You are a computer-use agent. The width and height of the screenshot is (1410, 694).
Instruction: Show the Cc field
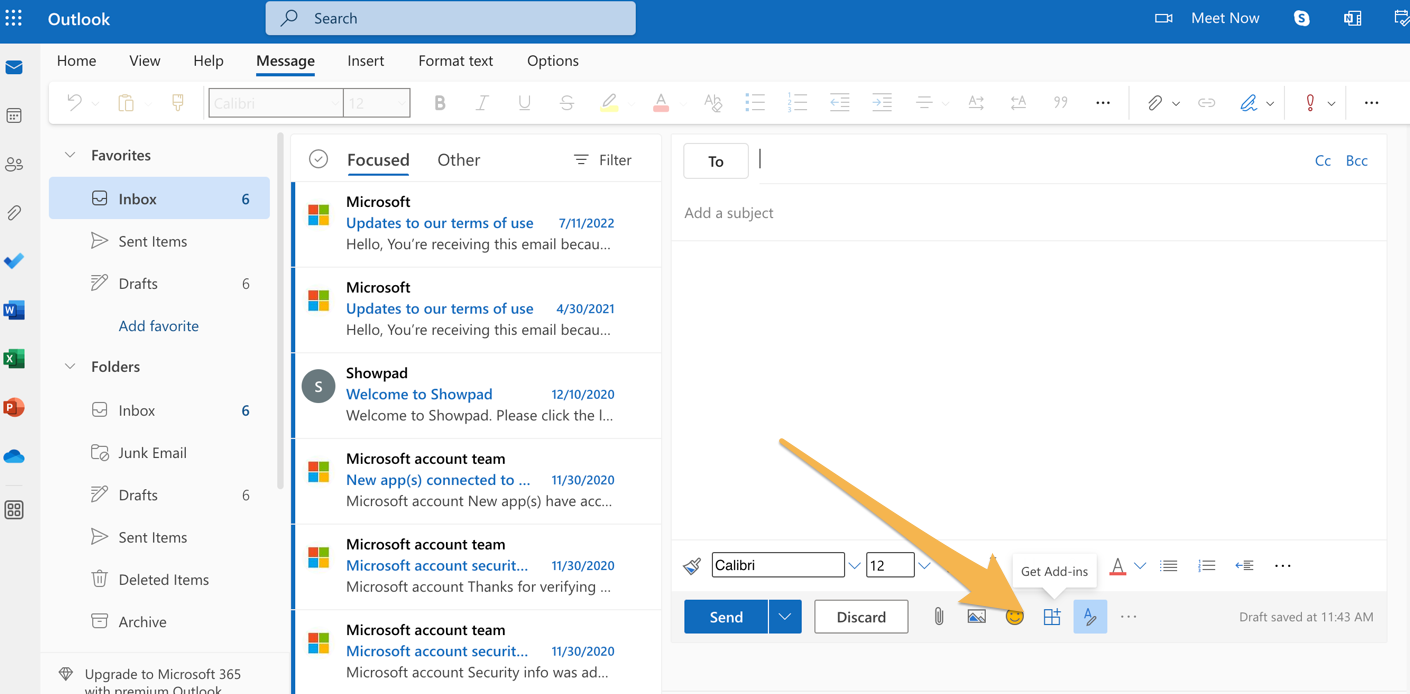pyautogui.click(x=1322, y=161)
